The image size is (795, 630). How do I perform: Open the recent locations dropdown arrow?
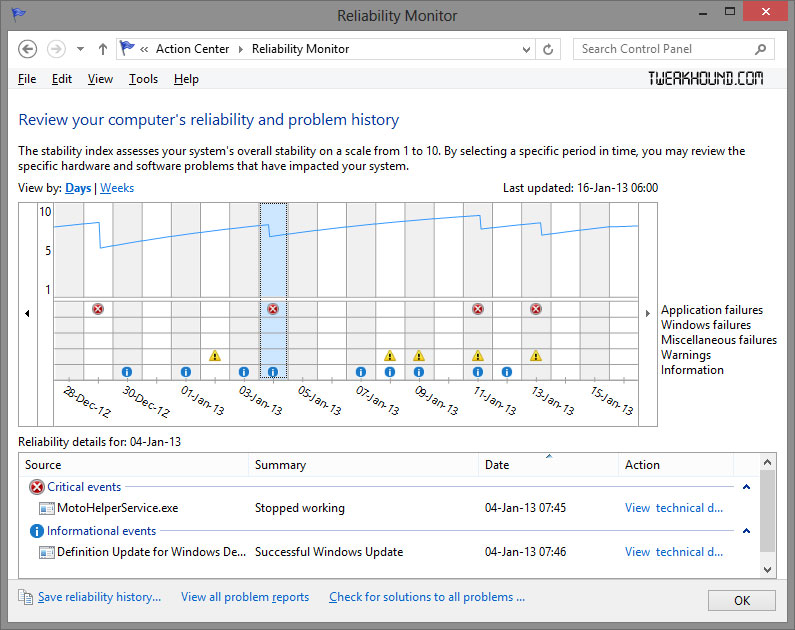pyautogui.click(x=80, y=49)
